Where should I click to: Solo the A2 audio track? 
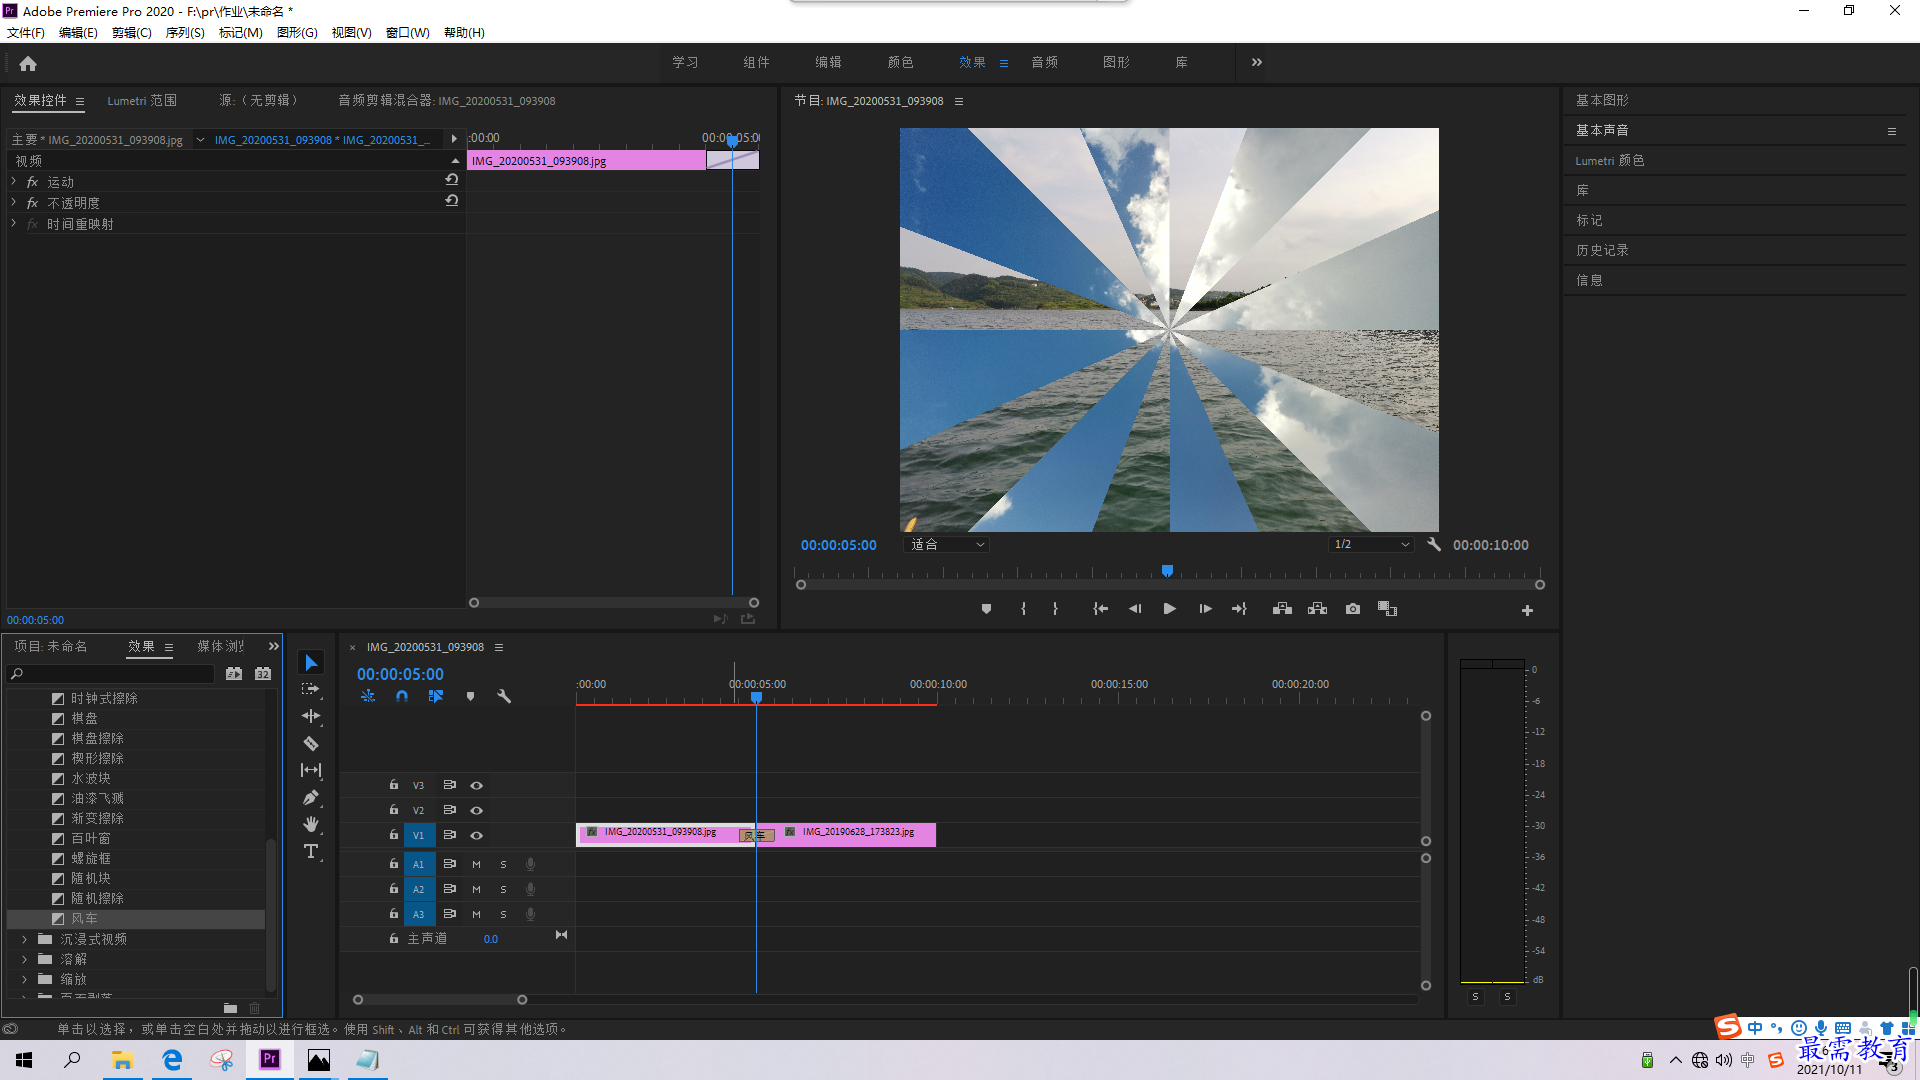point(503,889)
